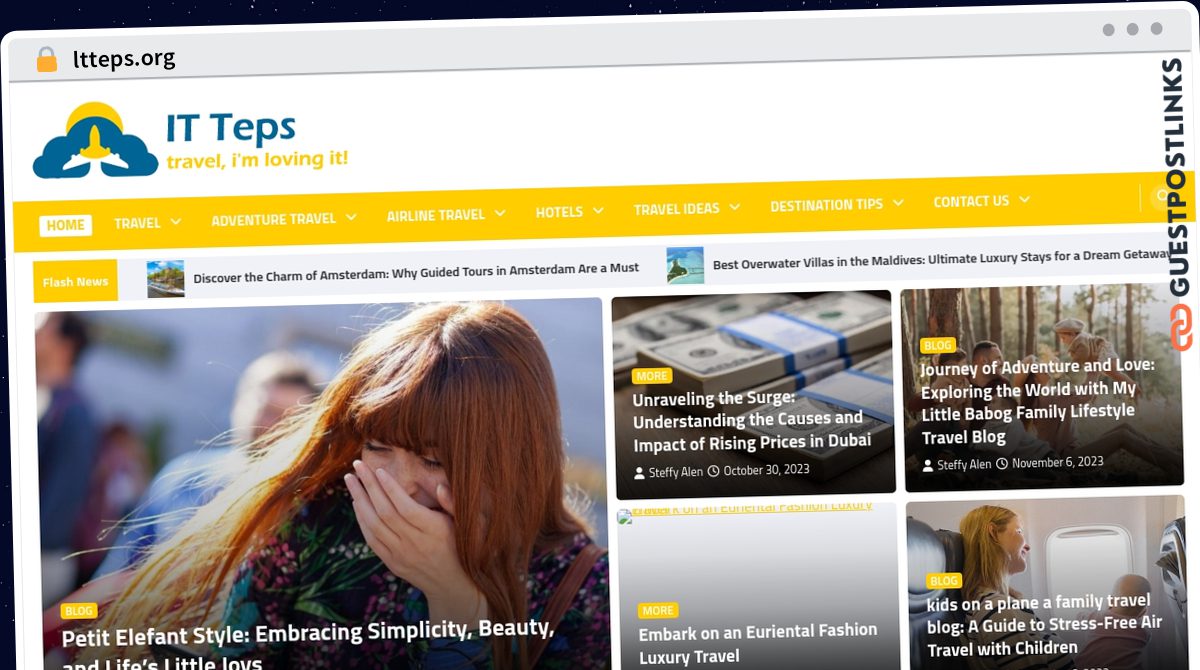Click the BLOG tag on Petit Elefant article
Image resolution: width=1200 pixels, height=670 pixels.
[x=79, y=611]
